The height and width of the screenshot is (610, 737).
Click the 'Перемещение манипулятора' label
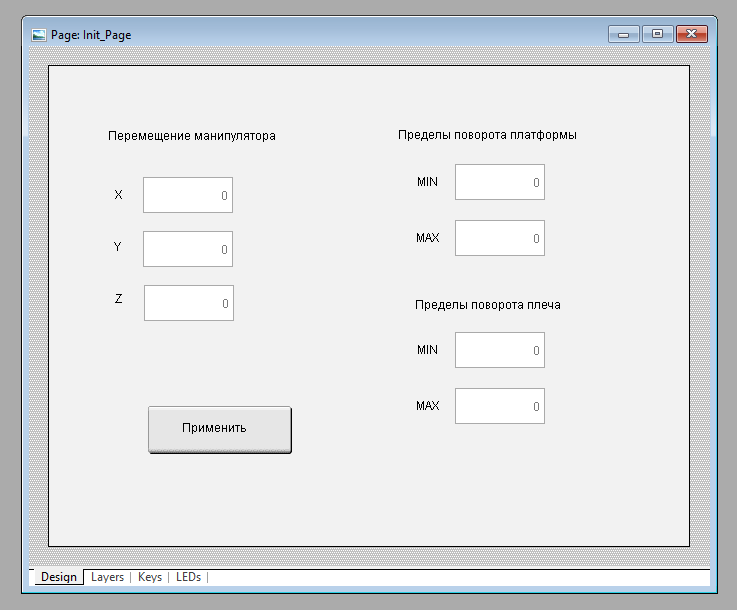click(192, 136)
